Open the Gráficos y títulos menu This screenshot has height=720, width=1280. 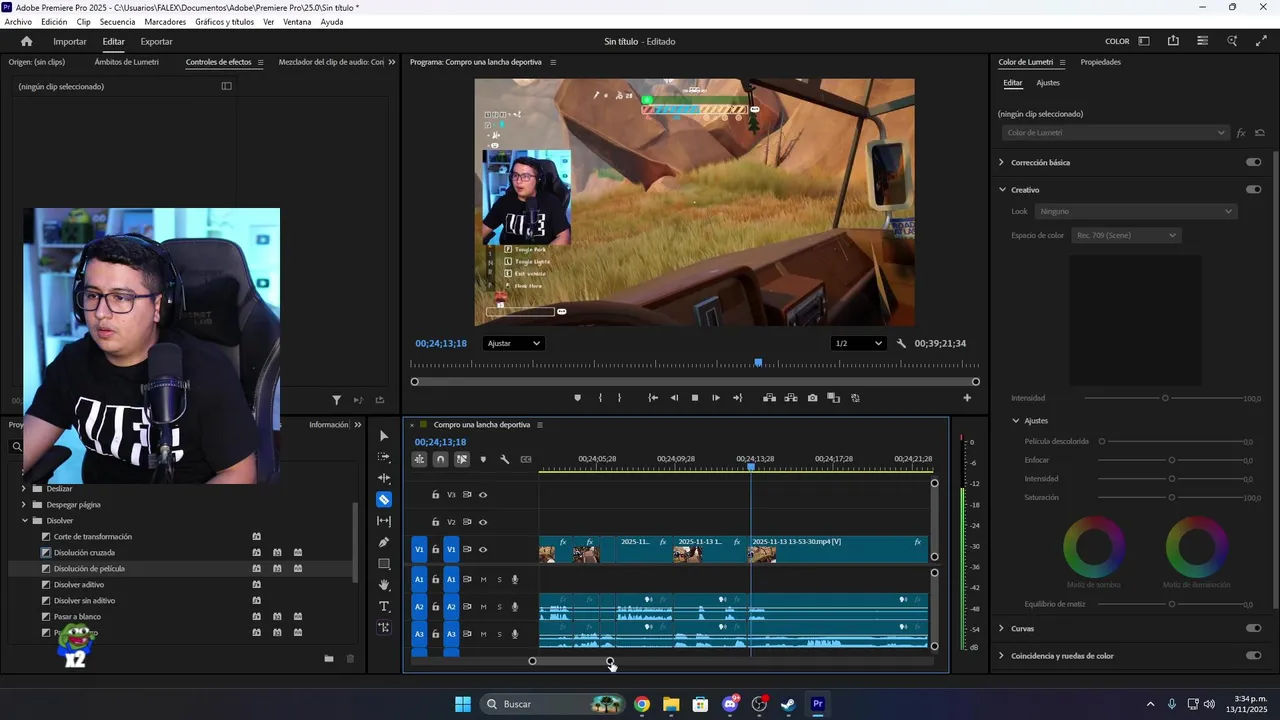(224, 22)
